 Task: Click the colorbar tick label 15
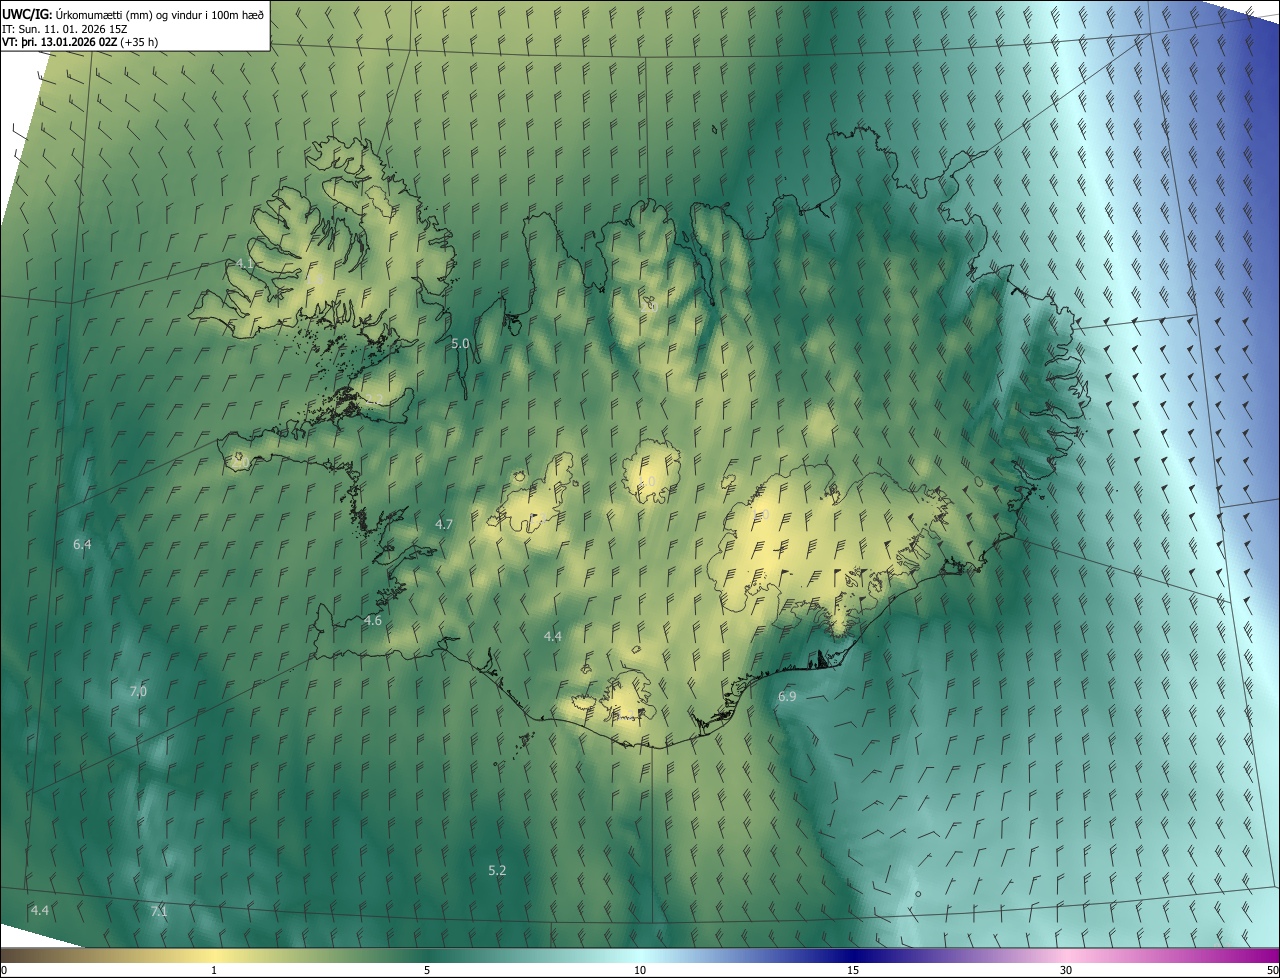coord(853,970)
